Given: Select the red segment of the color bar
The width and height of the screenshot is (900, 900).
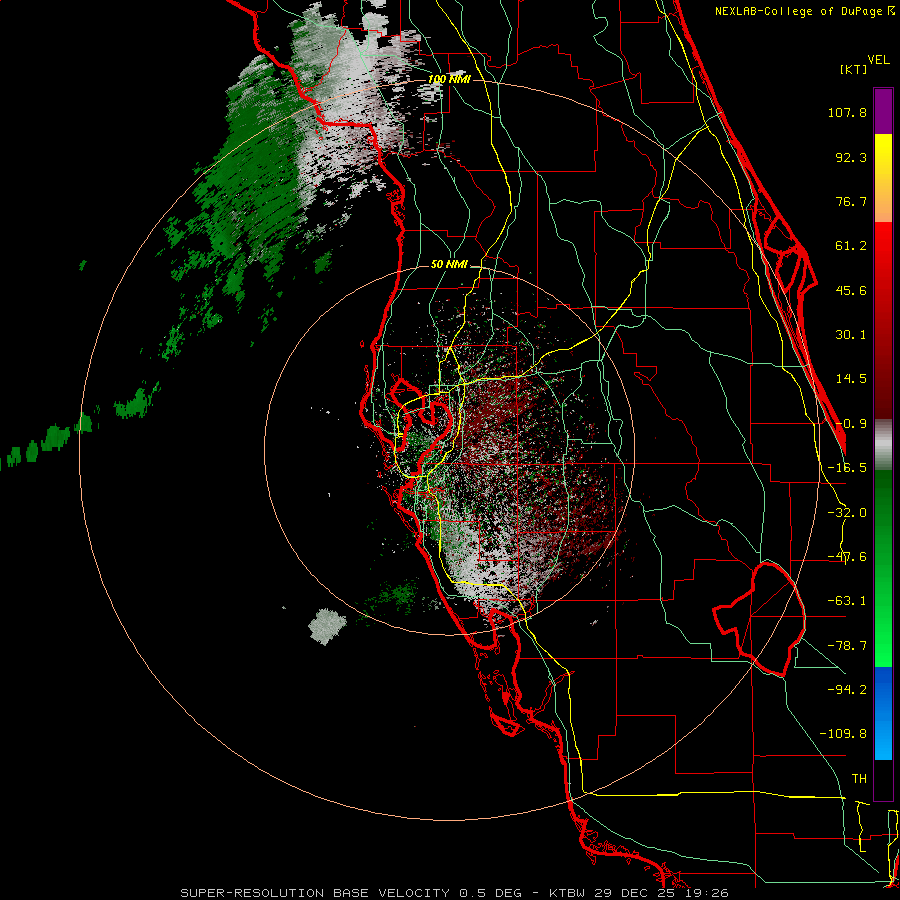Looking at the screenshot, I should (883, 320).
